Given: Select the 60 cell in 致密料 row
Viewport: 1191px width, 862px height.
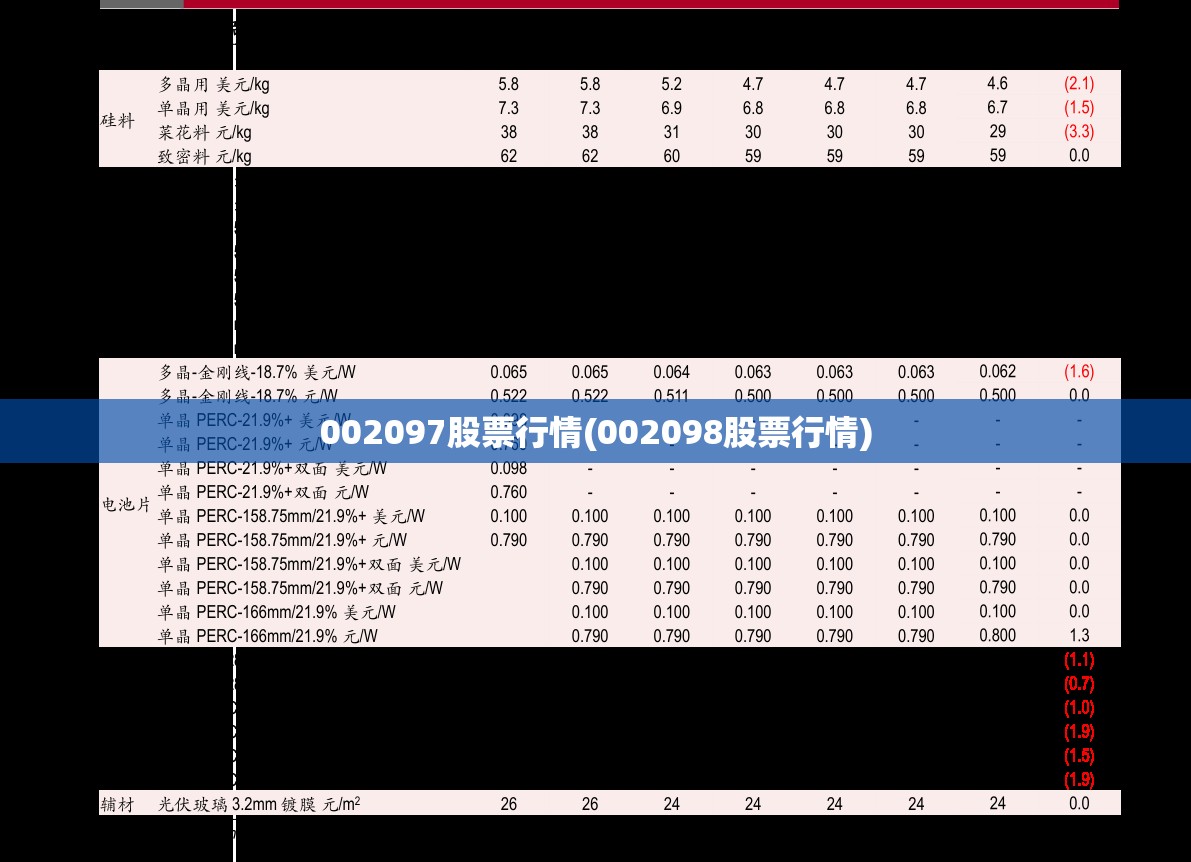Looking at the screenshot, I should pos(671,156).
